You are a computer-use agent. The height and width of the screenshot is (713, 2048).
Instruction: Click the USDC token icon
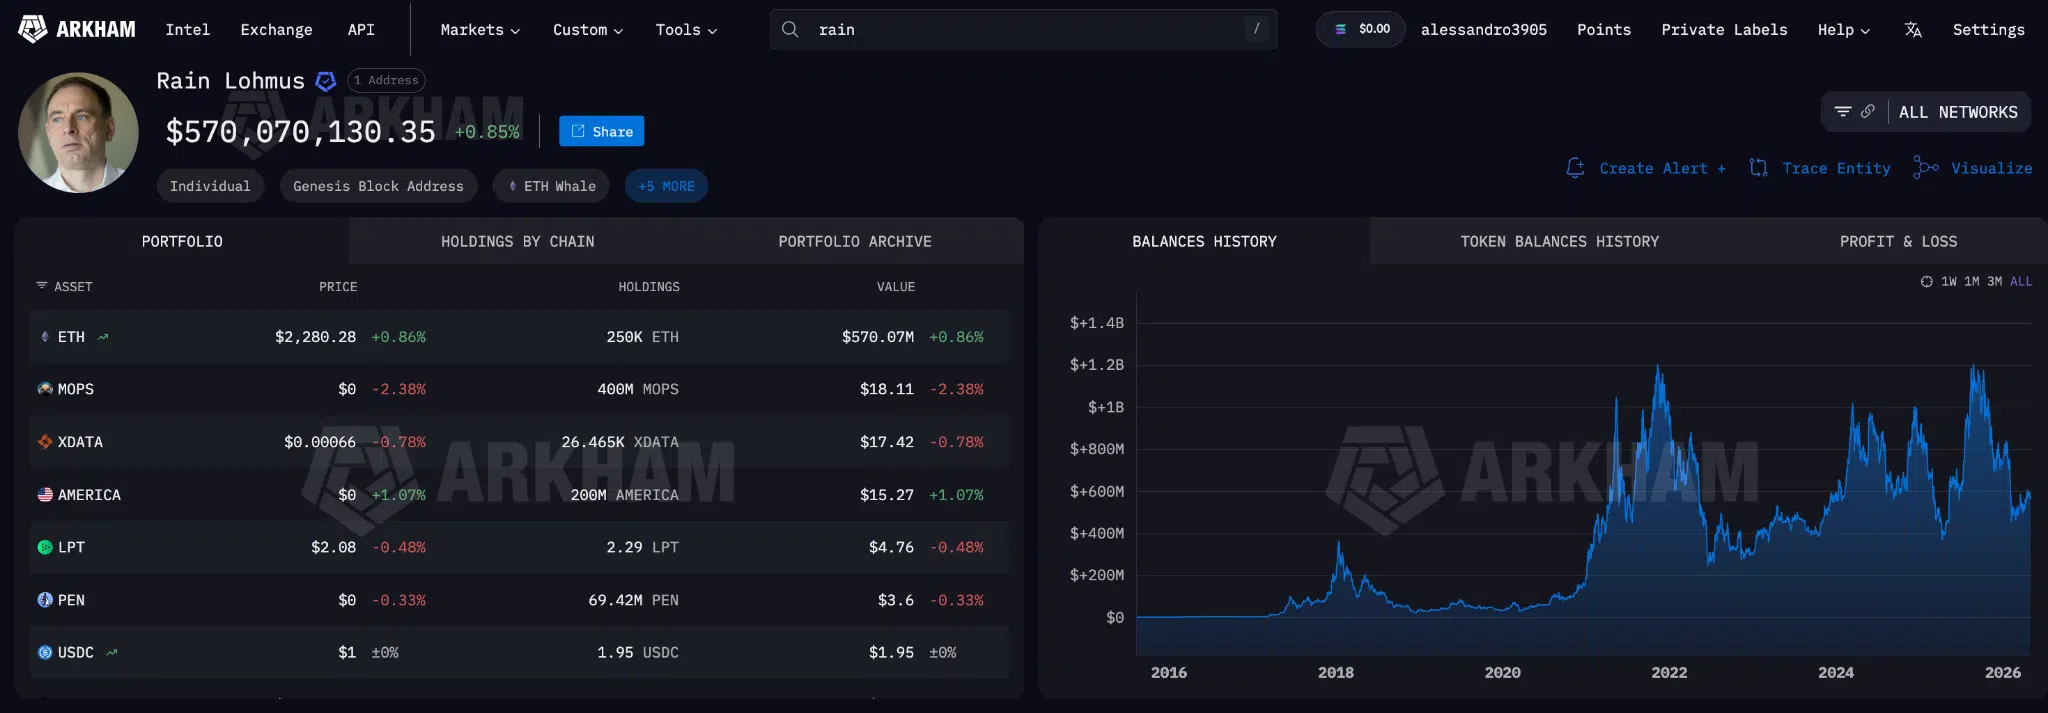(x=45, y=653)
